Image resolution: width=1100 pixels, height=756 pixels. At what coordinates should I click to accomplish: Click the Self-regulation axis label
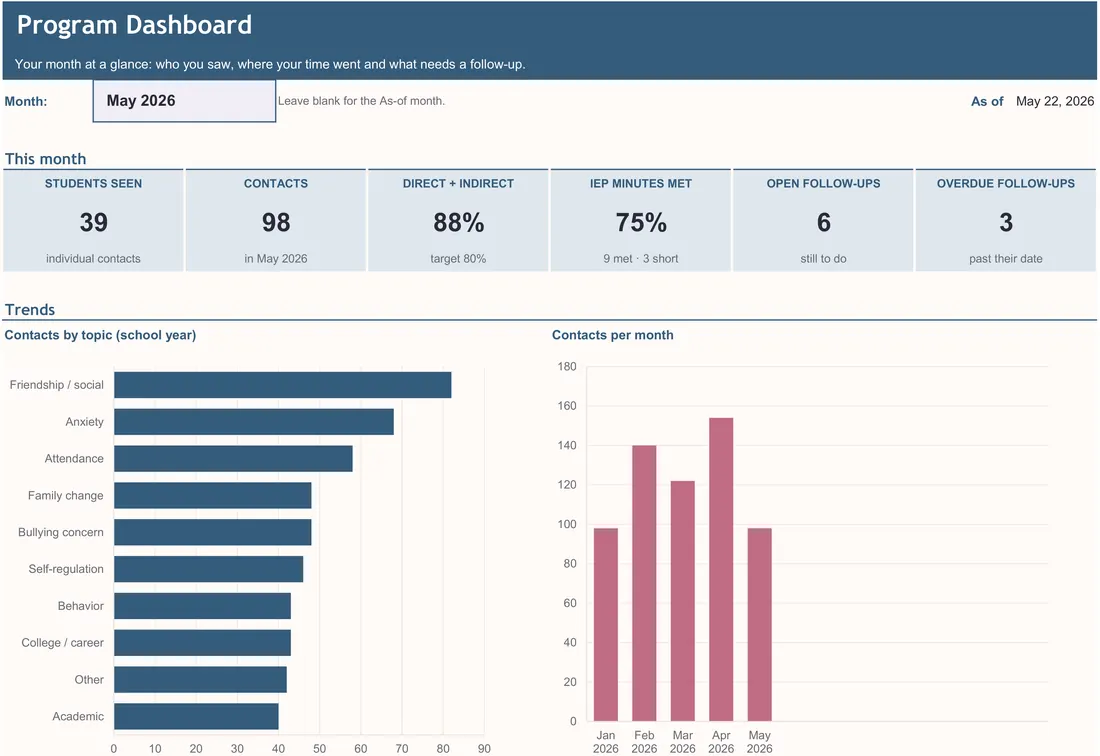coord(65,569)
